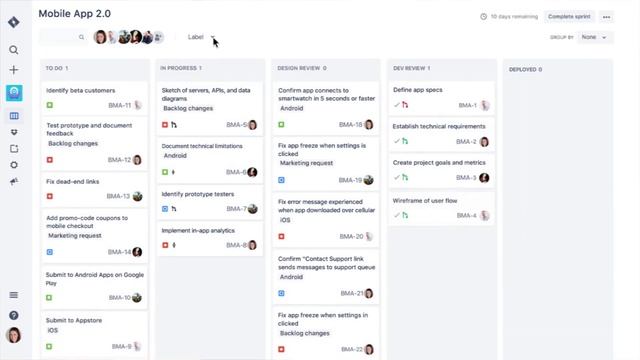Click the red issue type icon on BMA-12
The height and width of the screenshot is (360, 640).
(x=50, y=160)
